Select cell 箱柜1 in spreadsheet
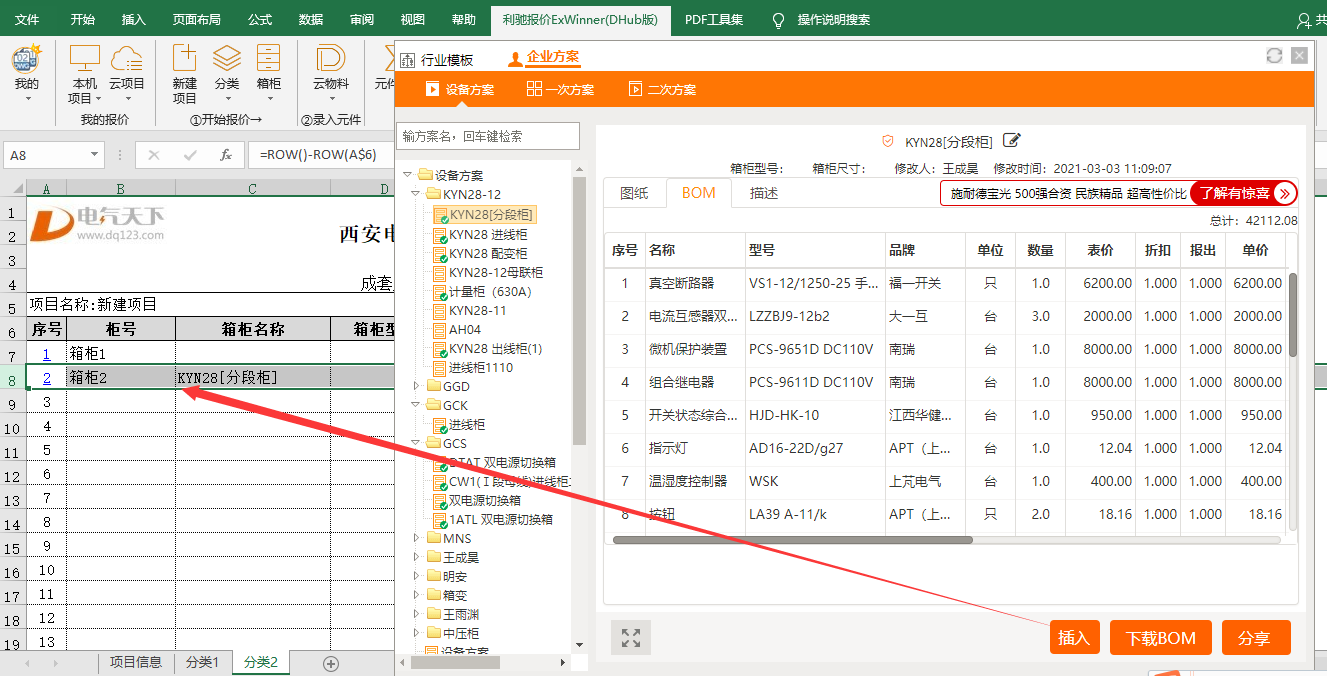The height and width of the screenshot is (676, 1327). pos(121,354)
